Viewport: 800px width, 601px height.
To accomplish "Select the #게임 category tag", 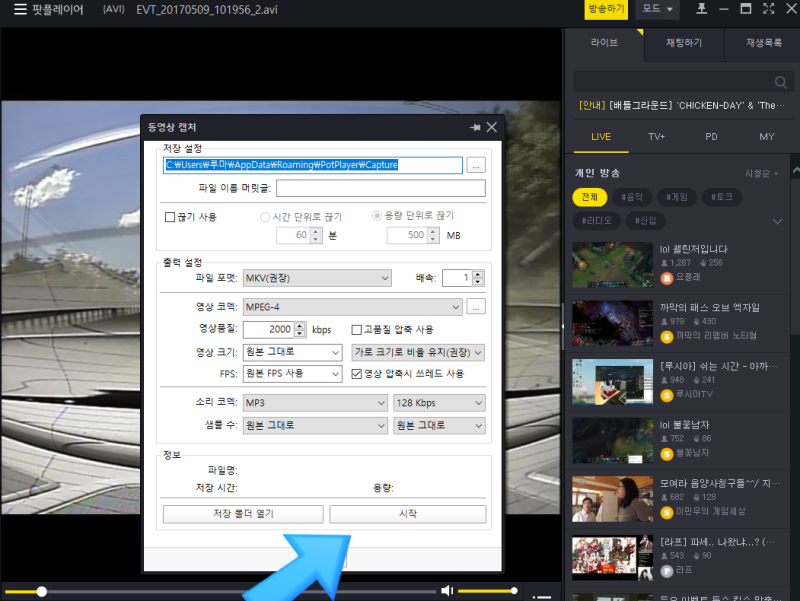I will tap(677, 197).
